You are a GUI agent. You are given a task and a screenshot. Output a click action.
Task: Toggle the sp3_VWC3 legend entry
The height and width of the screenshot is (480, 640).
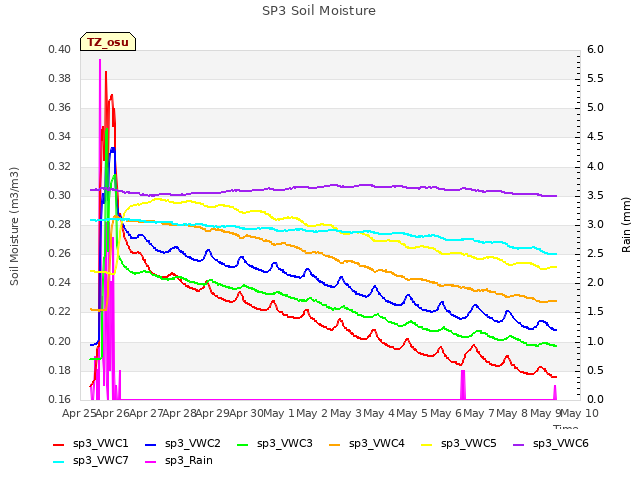pos(275,444)
